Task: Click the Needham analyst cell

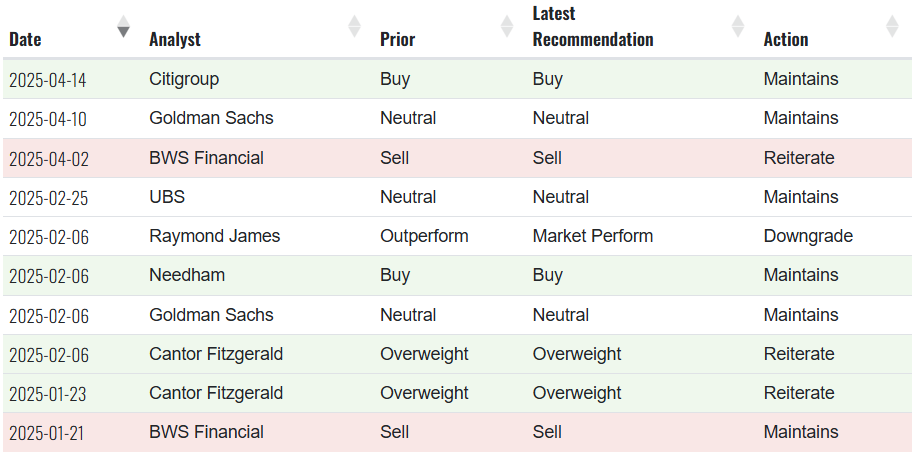Action: [187, 275]
